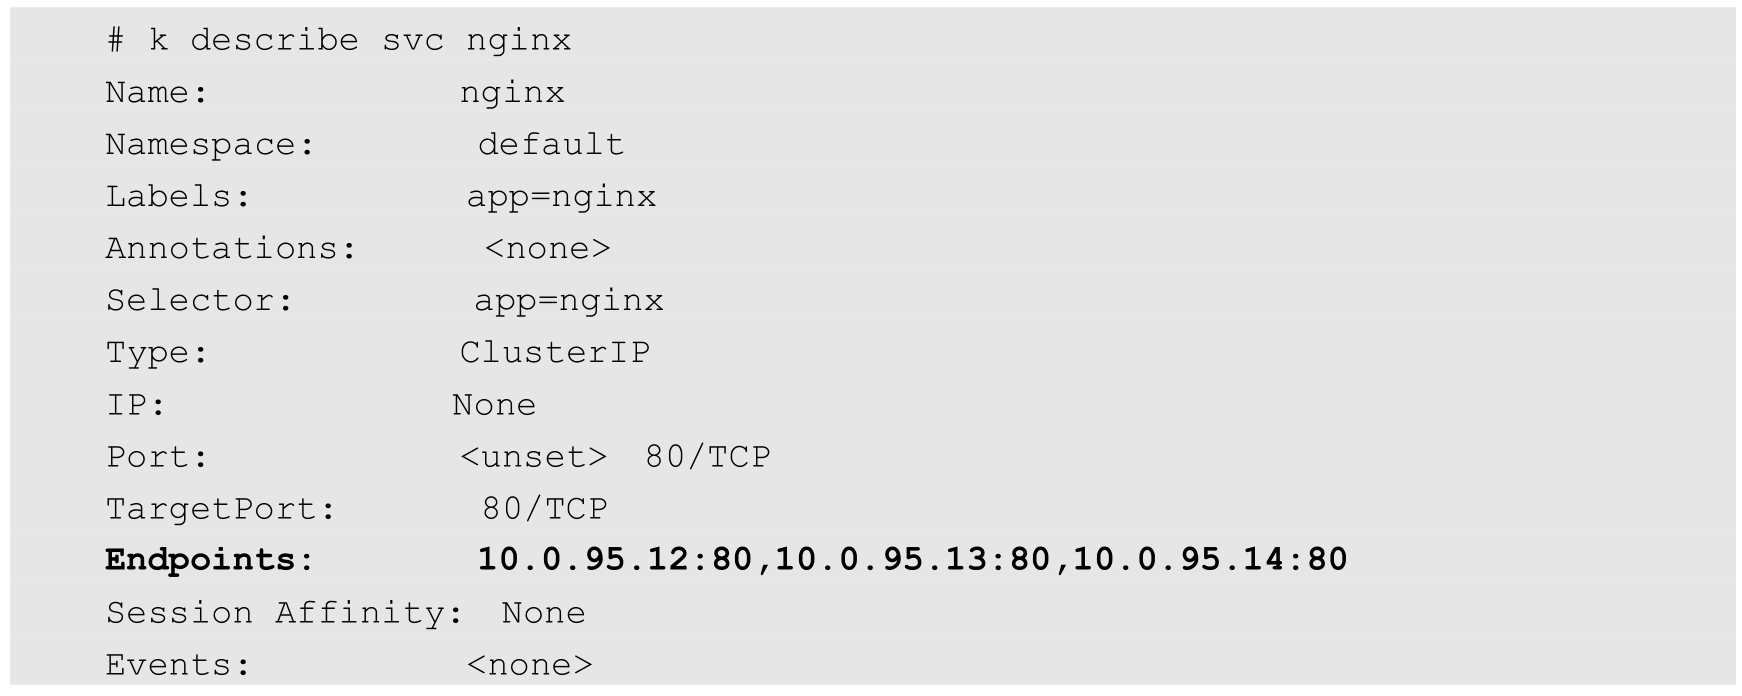Click the 'default' namespace value
Viewport: 1742px width, 696px height.
[550, 145]
